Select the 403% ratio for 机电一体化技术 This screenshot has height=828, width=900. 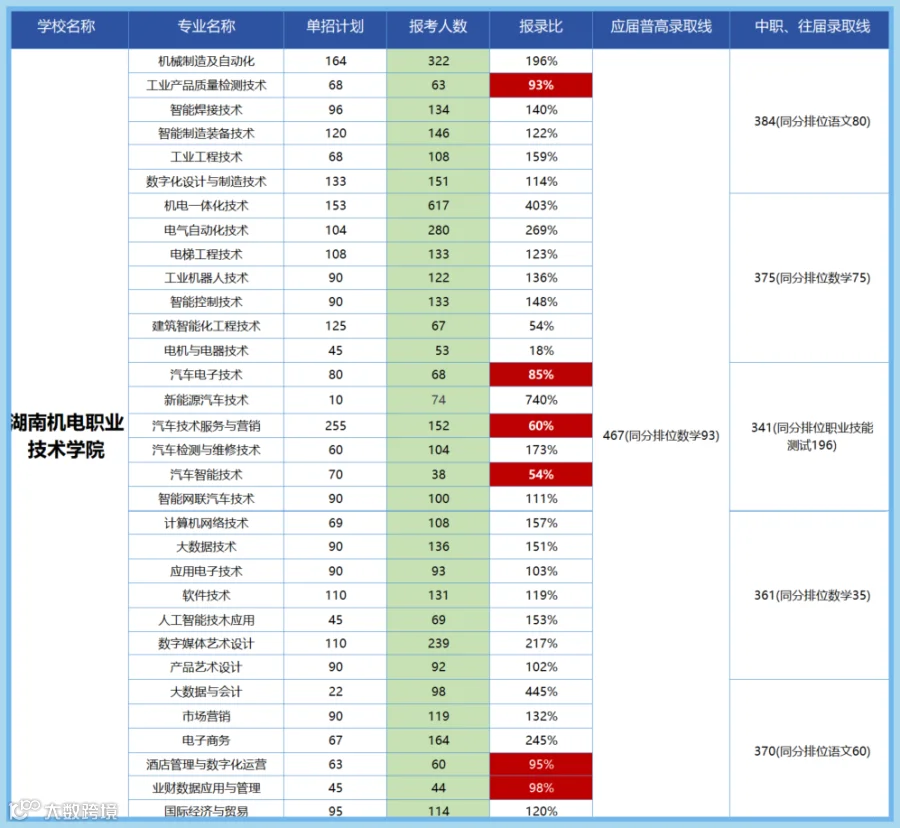(541, 205)
